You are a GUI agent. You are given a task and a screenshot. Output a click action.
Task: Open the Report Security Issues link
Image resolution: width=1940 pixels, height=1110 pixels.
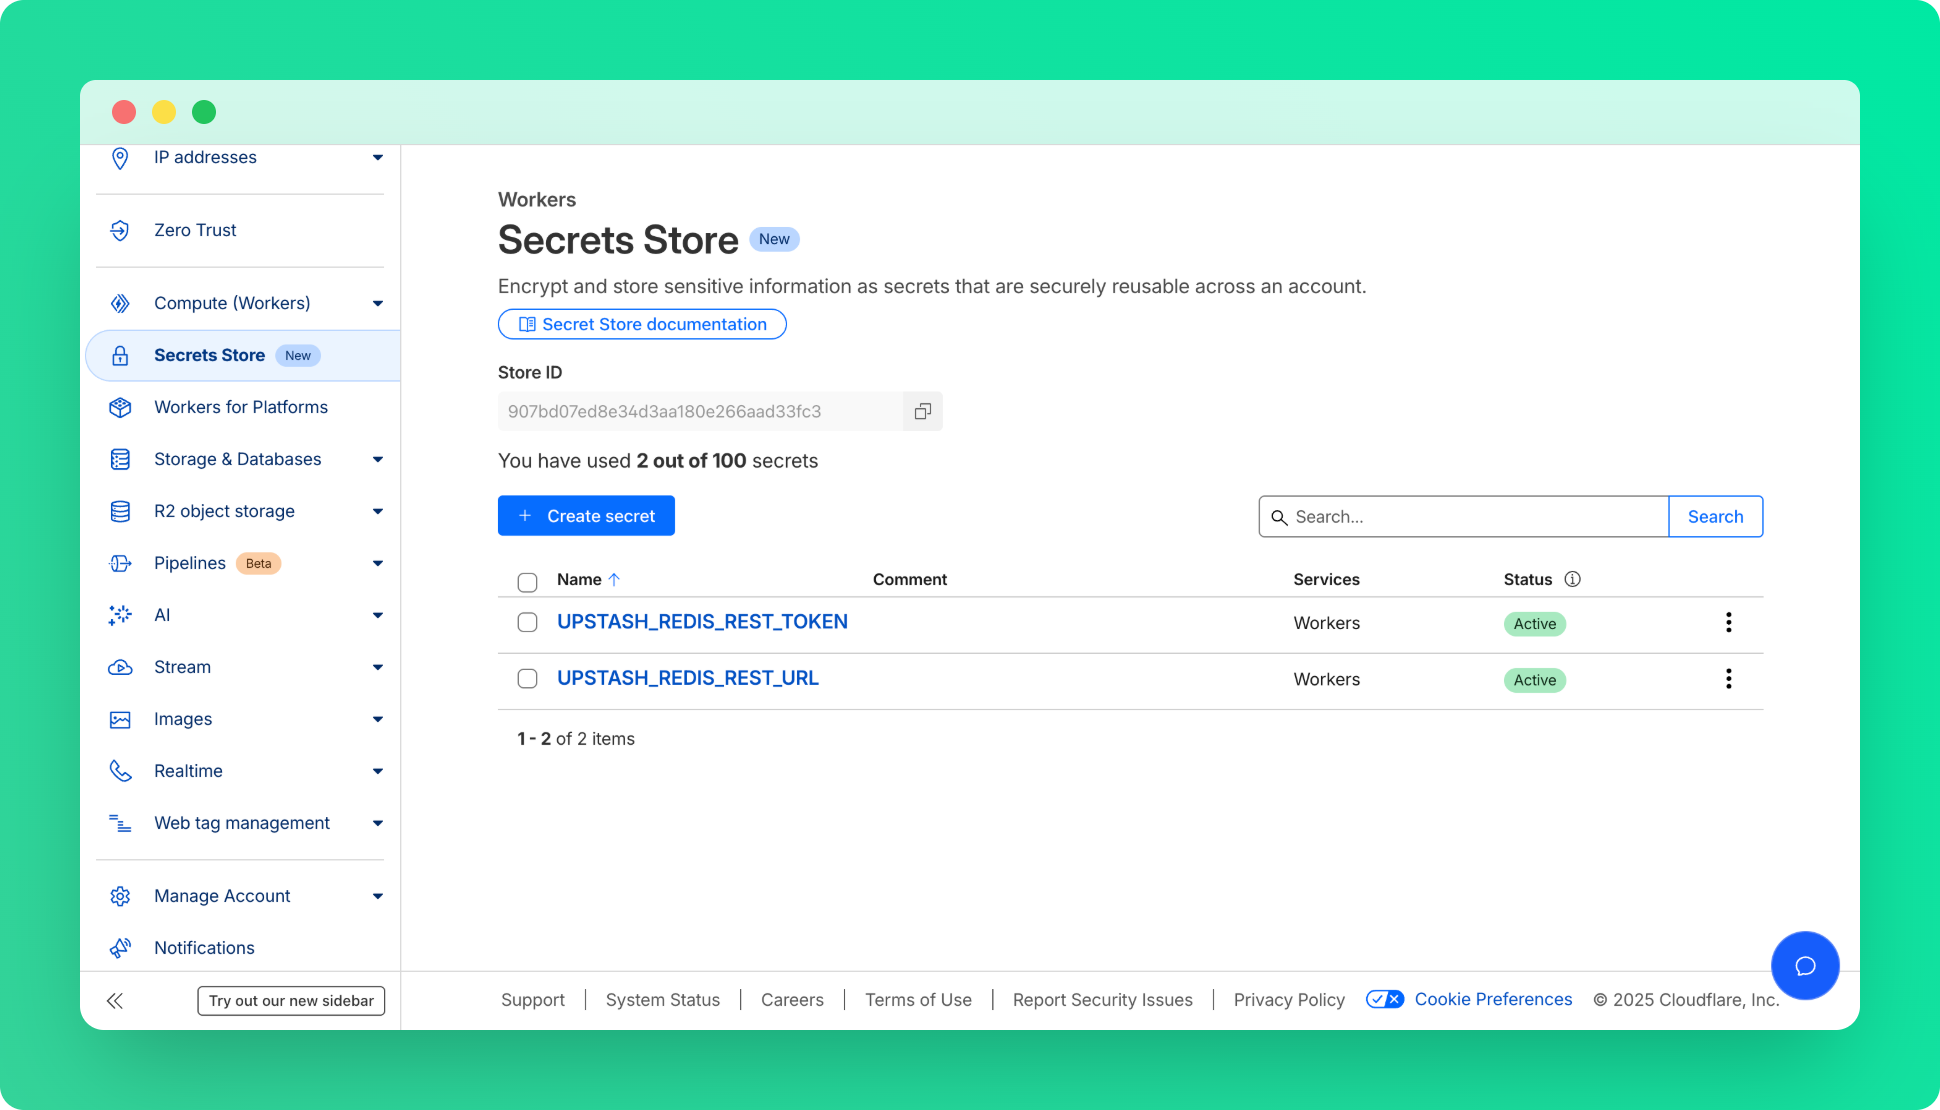coord(1102,1000)
